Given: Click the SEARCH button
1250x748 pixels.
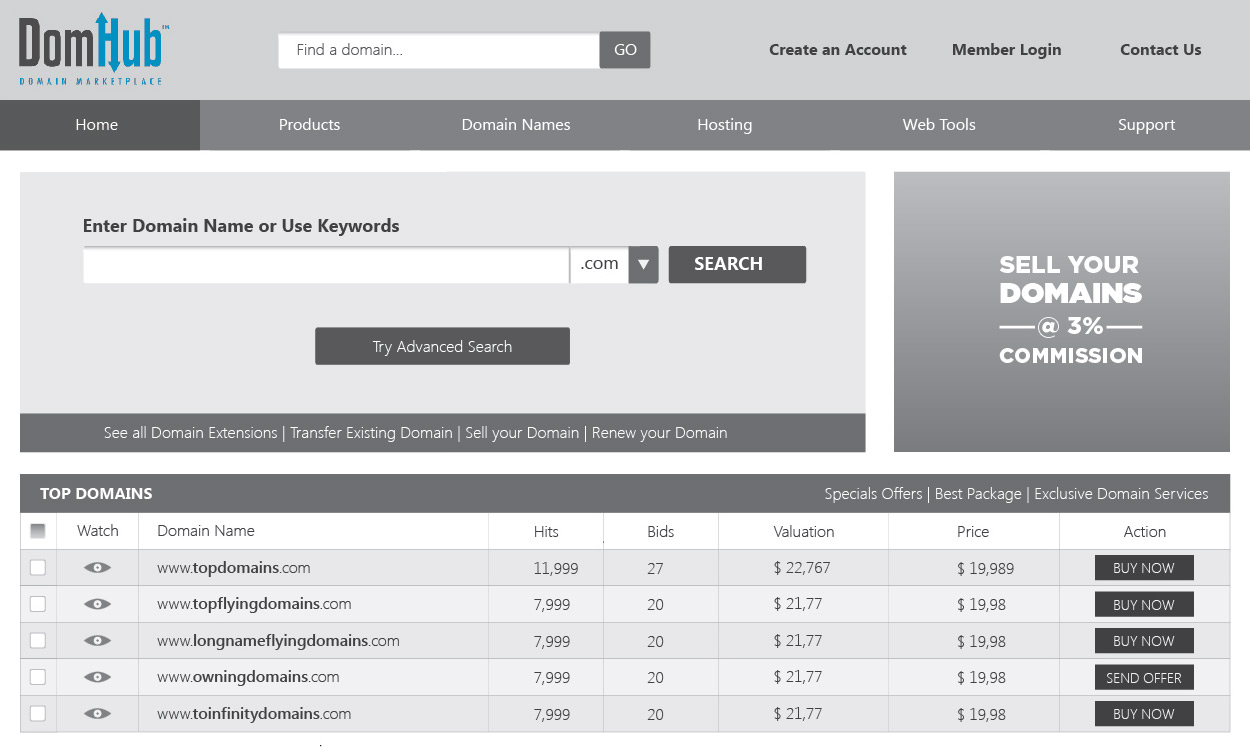Looking at the screenshot, I should tap(737, 265).
